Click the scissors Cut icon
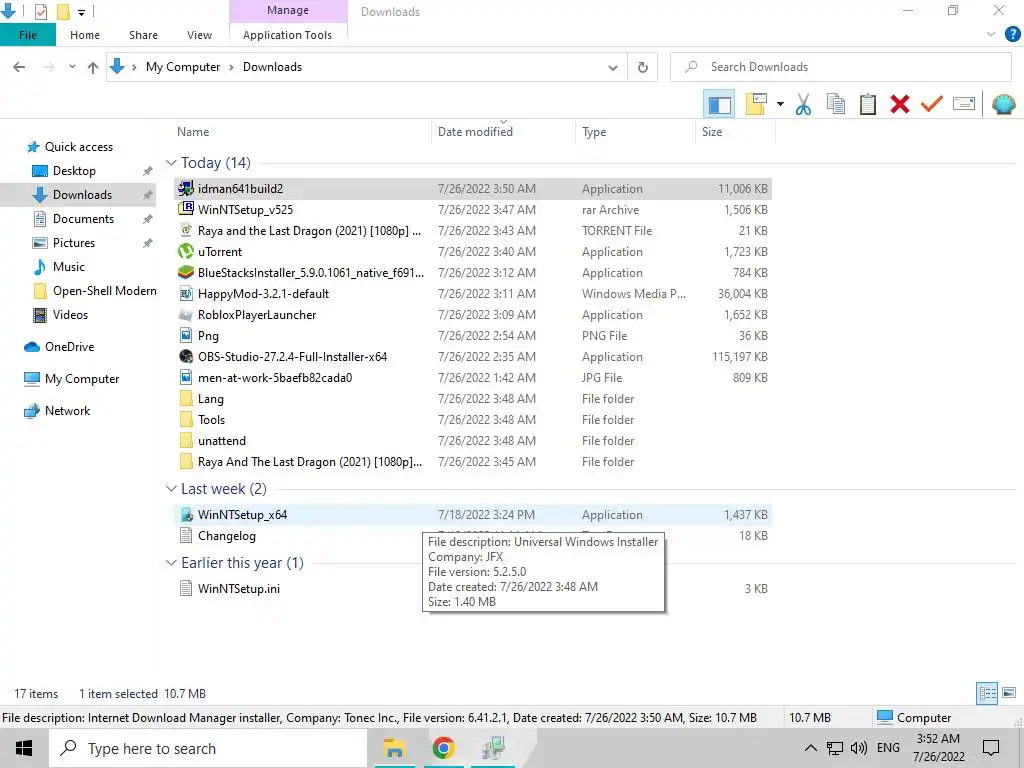Screen dimensions: 1024x768 click(803, 104)
